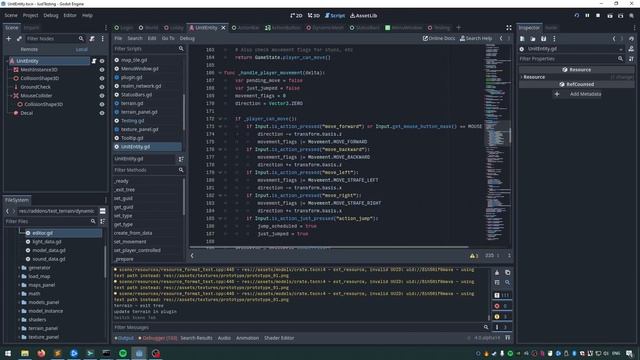
Task: Fold the _handle_player_movement function at line 166
Action: coord(220,73)
